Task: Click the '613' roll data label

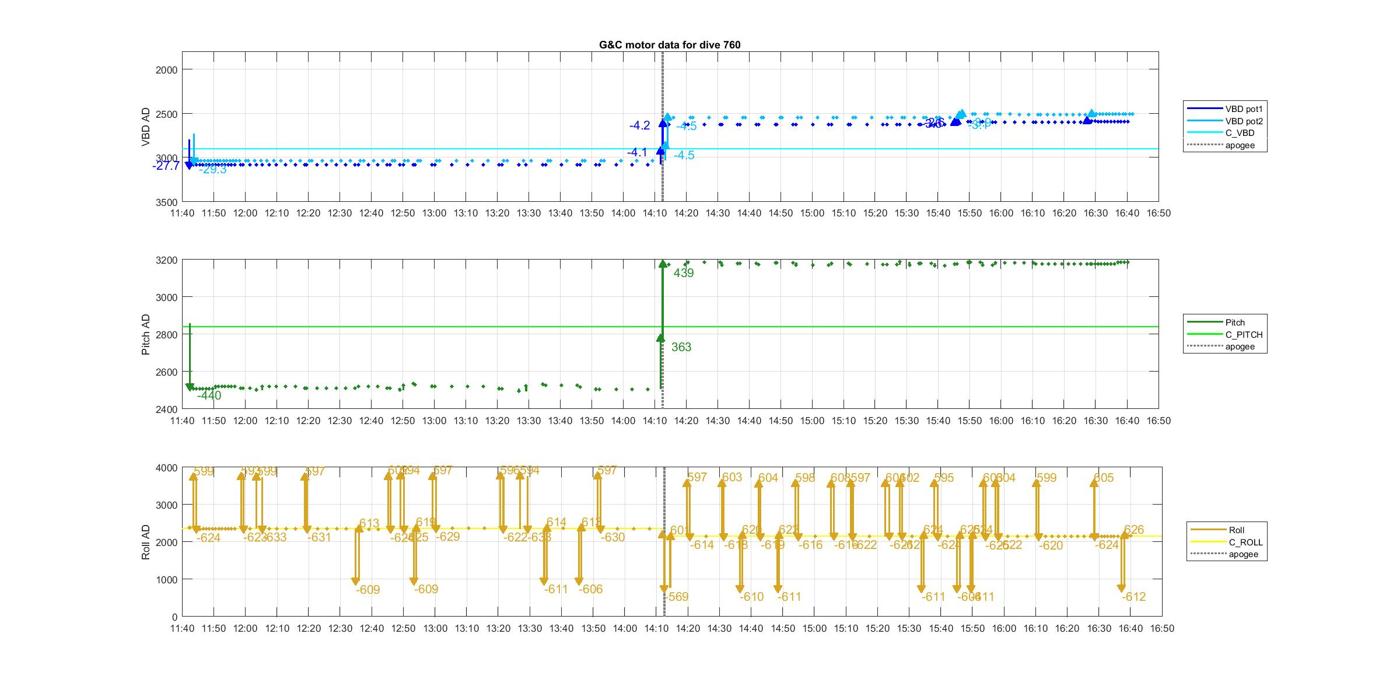Action: [369, 524]
